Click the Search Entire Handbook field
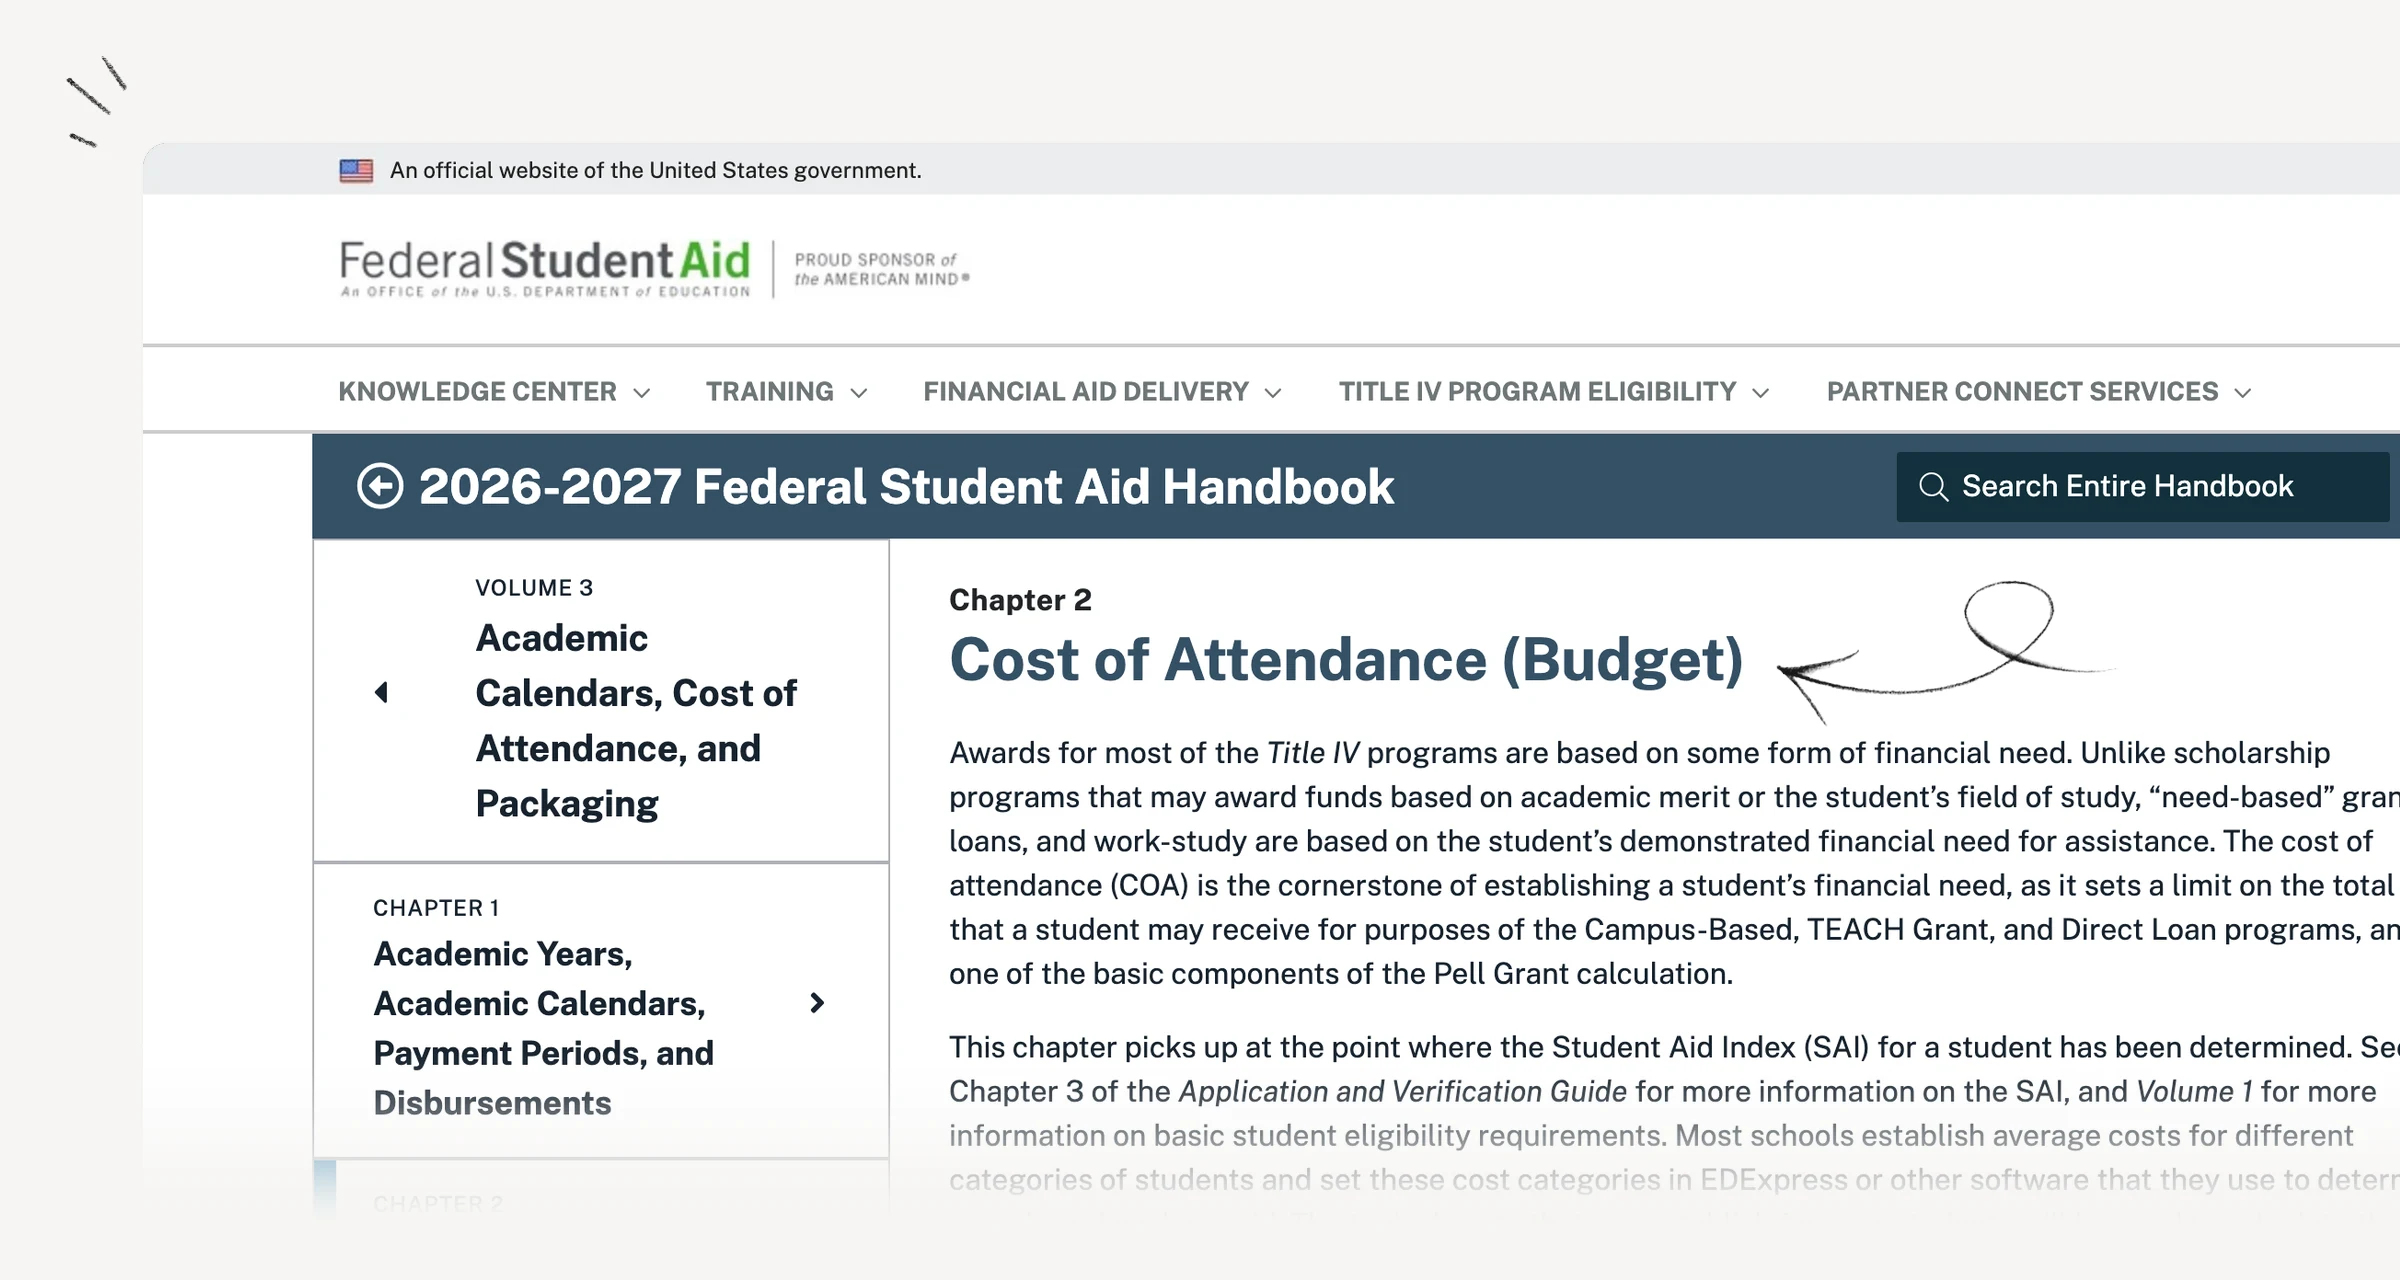 [2143, 487]
